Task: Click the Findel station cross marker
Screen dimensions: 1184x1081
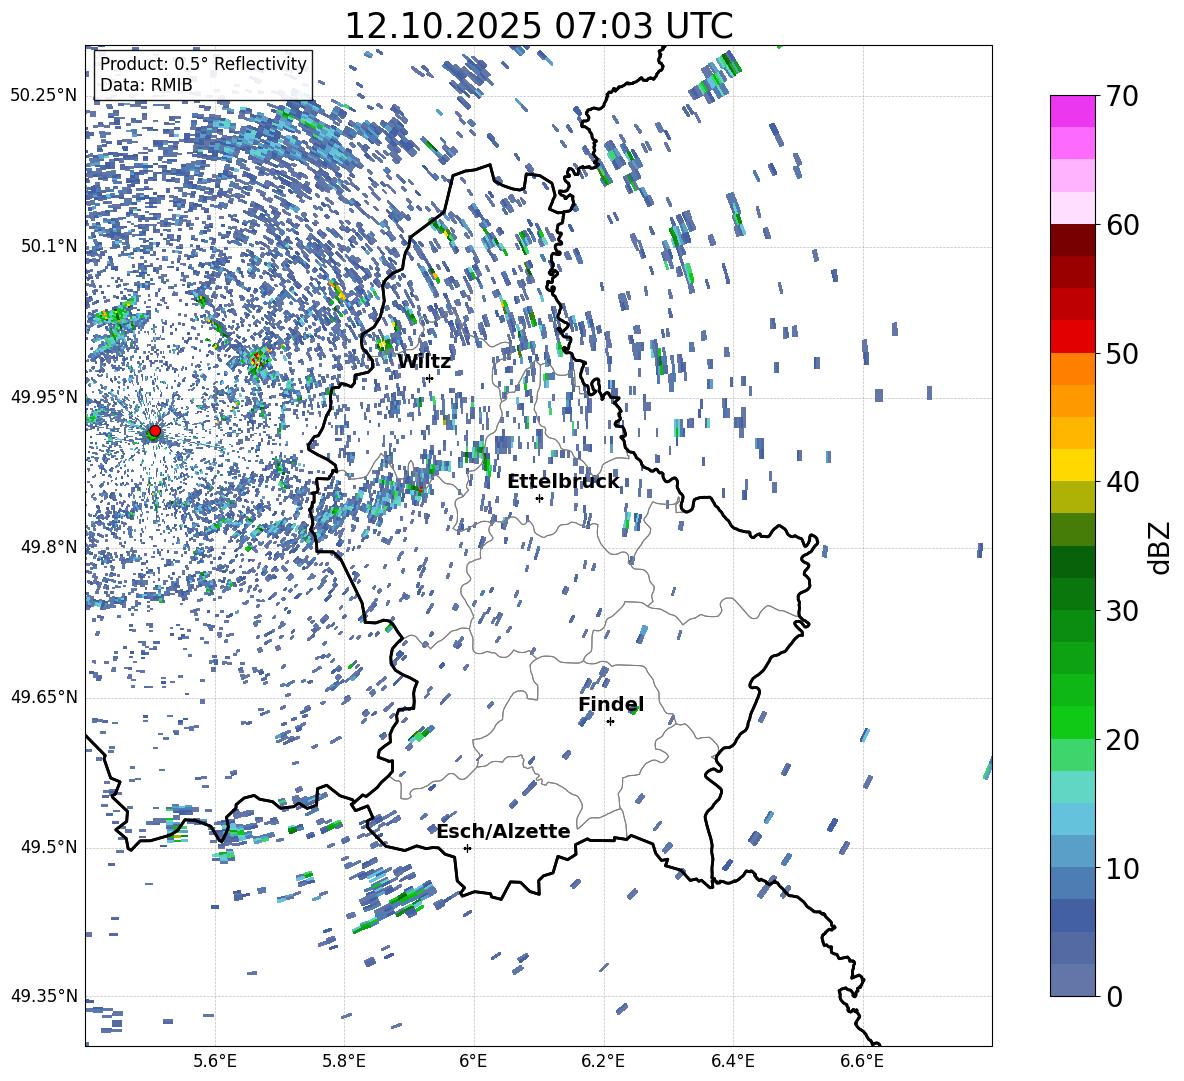Action: point(610,722)
